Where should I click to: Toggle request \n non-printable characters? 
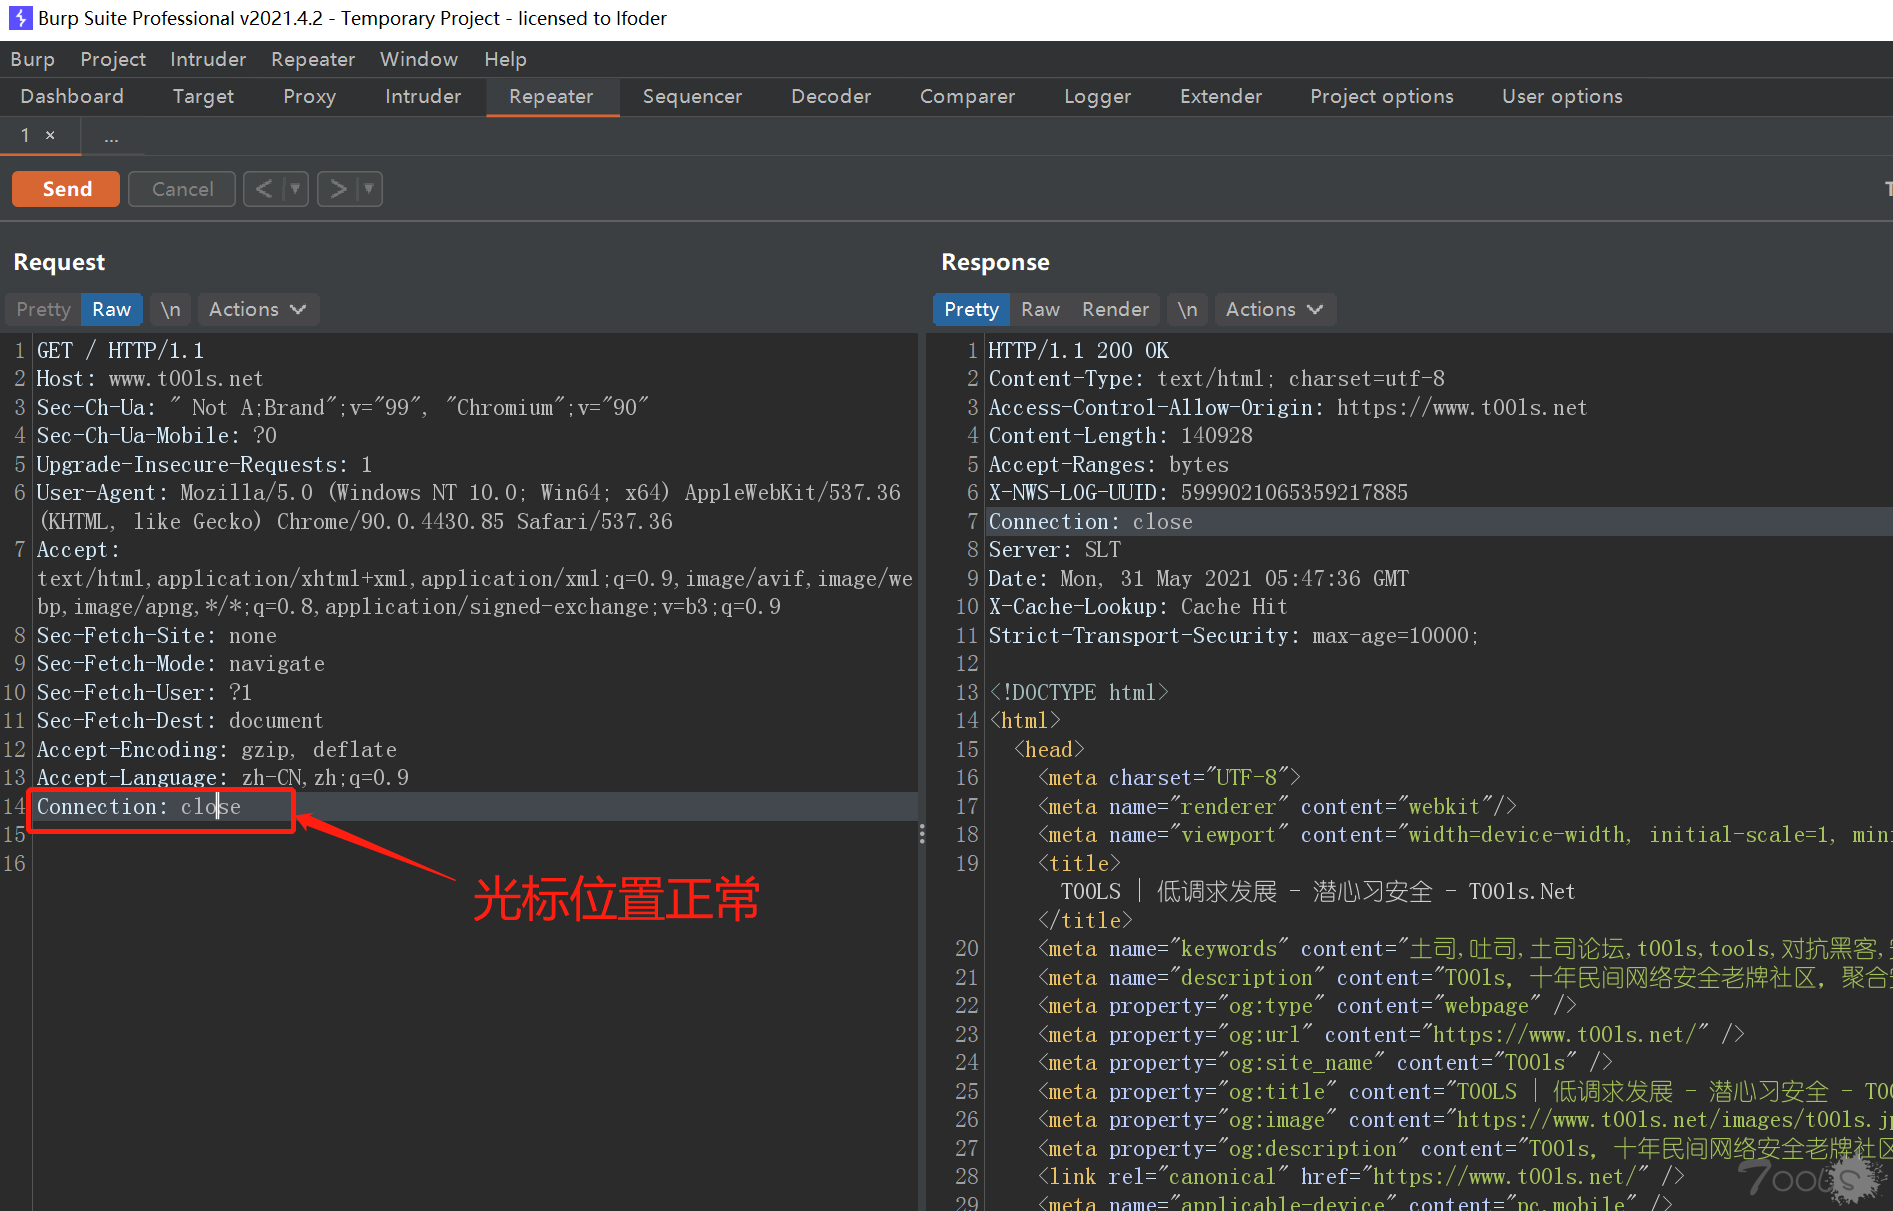point(171,310)
